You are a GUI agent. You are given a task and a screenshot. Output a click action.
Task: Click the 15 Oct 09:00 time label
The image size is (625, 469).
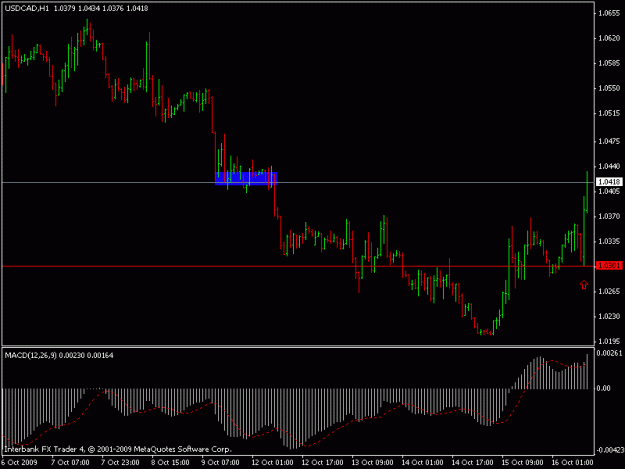(523, 463)
